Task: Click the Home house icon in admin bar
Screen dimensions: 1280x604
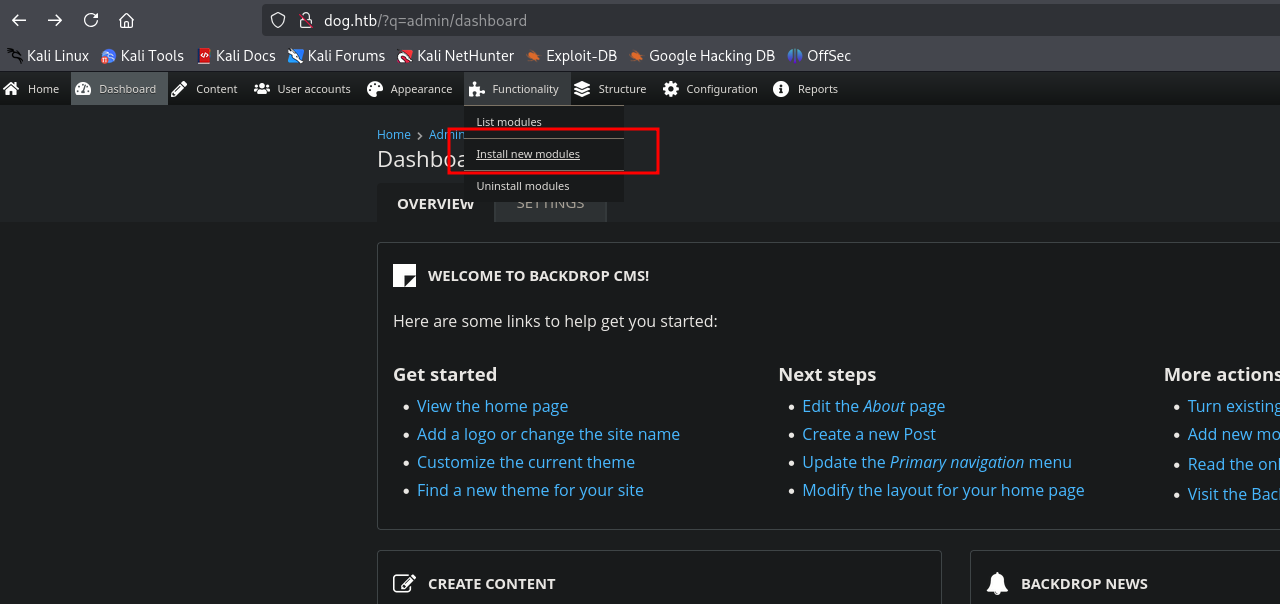Action: tap(11, 89)
